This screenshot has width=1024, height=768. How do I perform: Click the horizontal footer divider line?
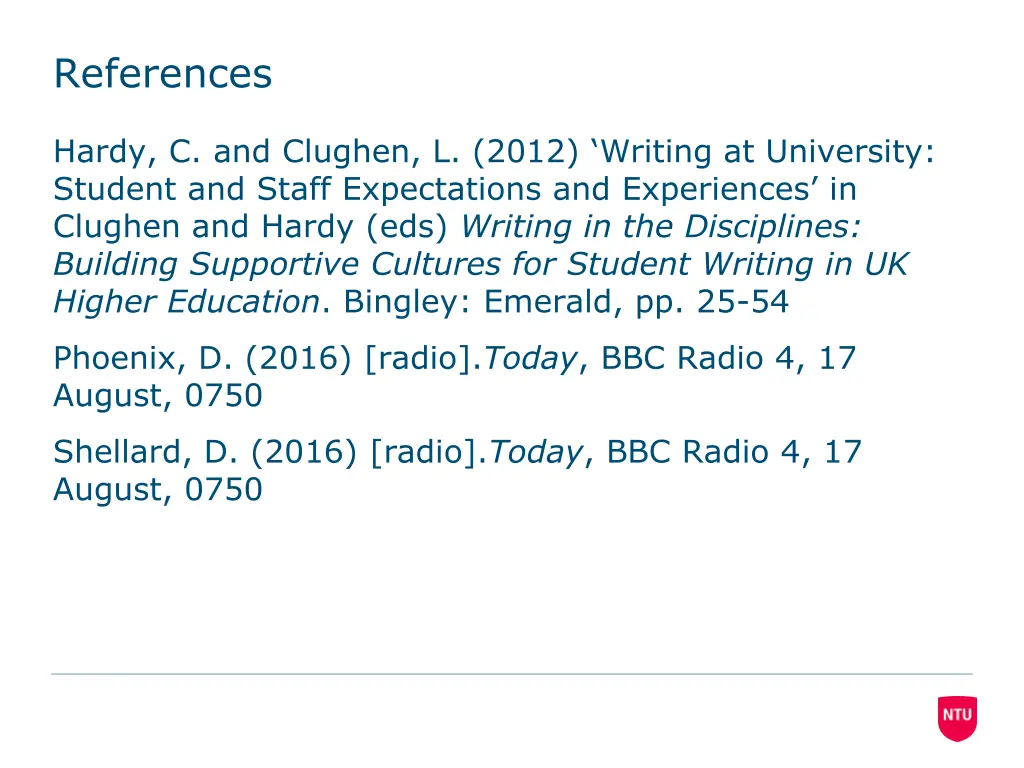coord(512,673)
